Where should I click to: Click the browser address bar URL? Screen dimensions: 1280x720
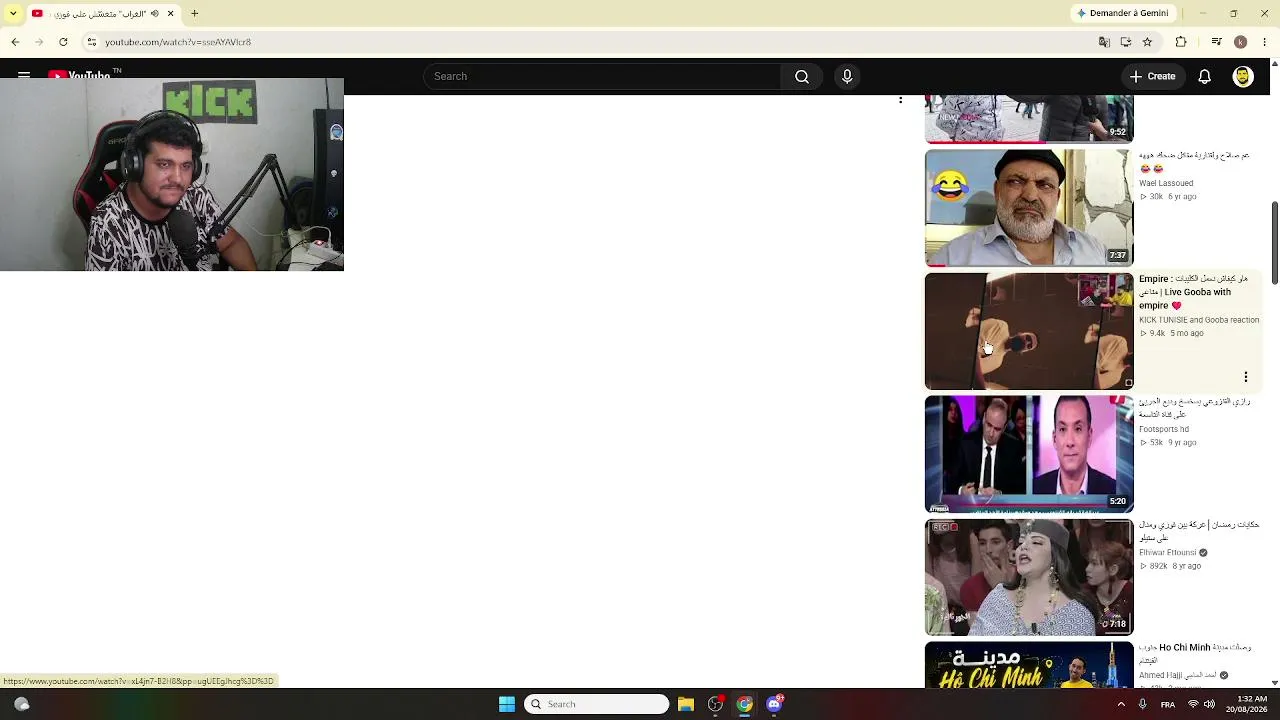click(178, 42)
